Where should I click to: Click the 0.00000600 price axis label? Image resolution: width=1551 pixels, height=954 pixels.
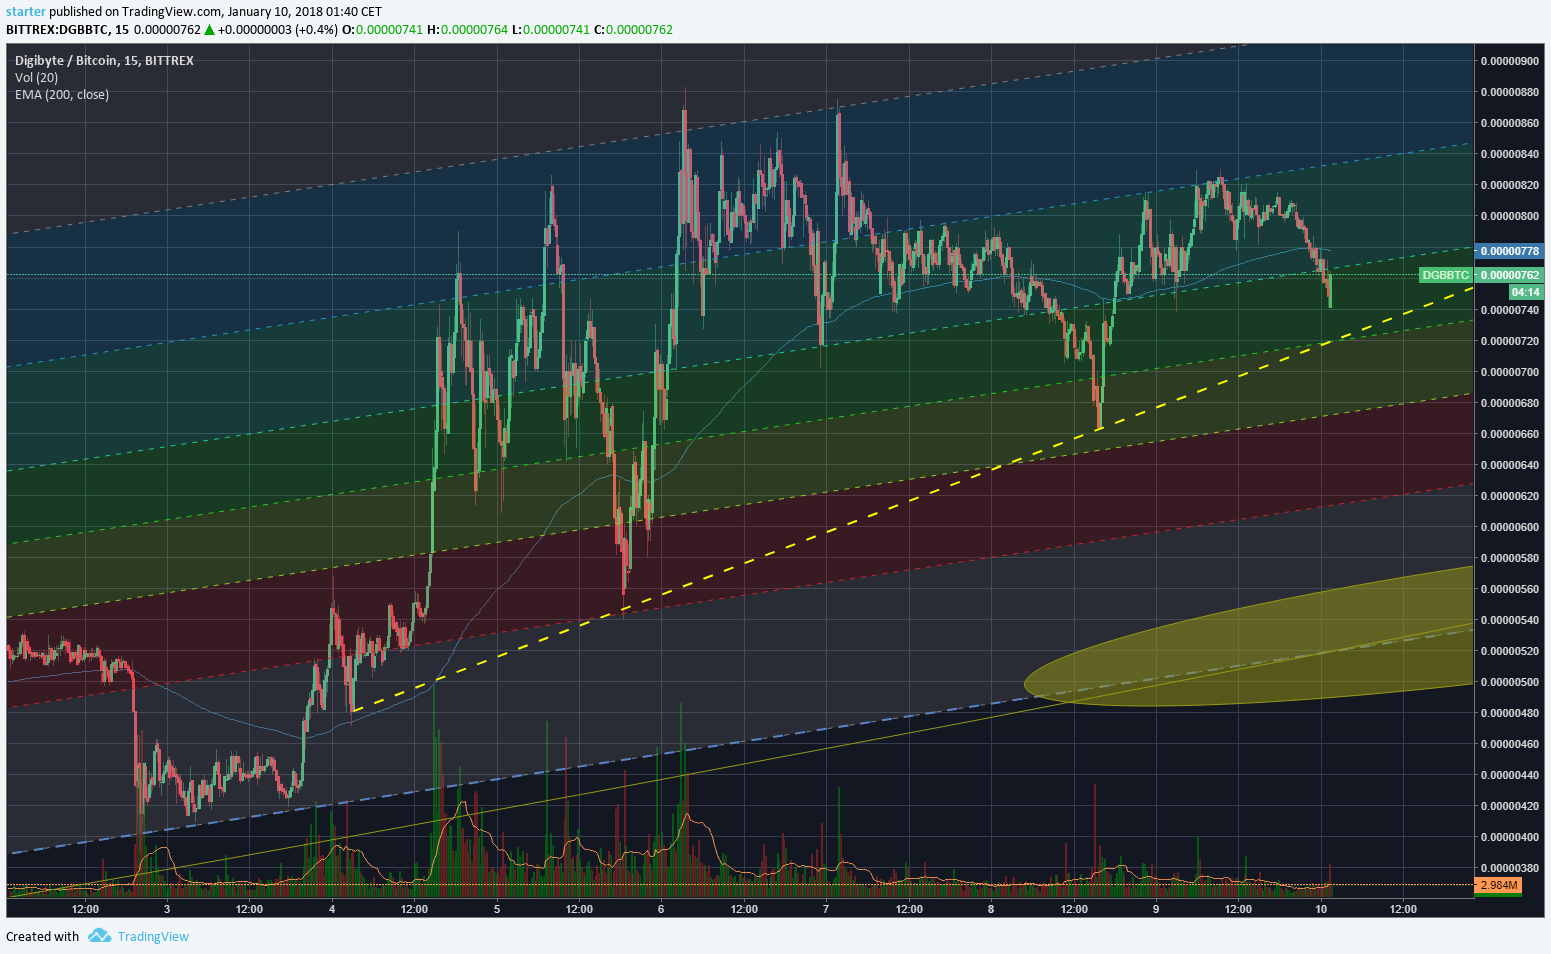point(1510,527)
